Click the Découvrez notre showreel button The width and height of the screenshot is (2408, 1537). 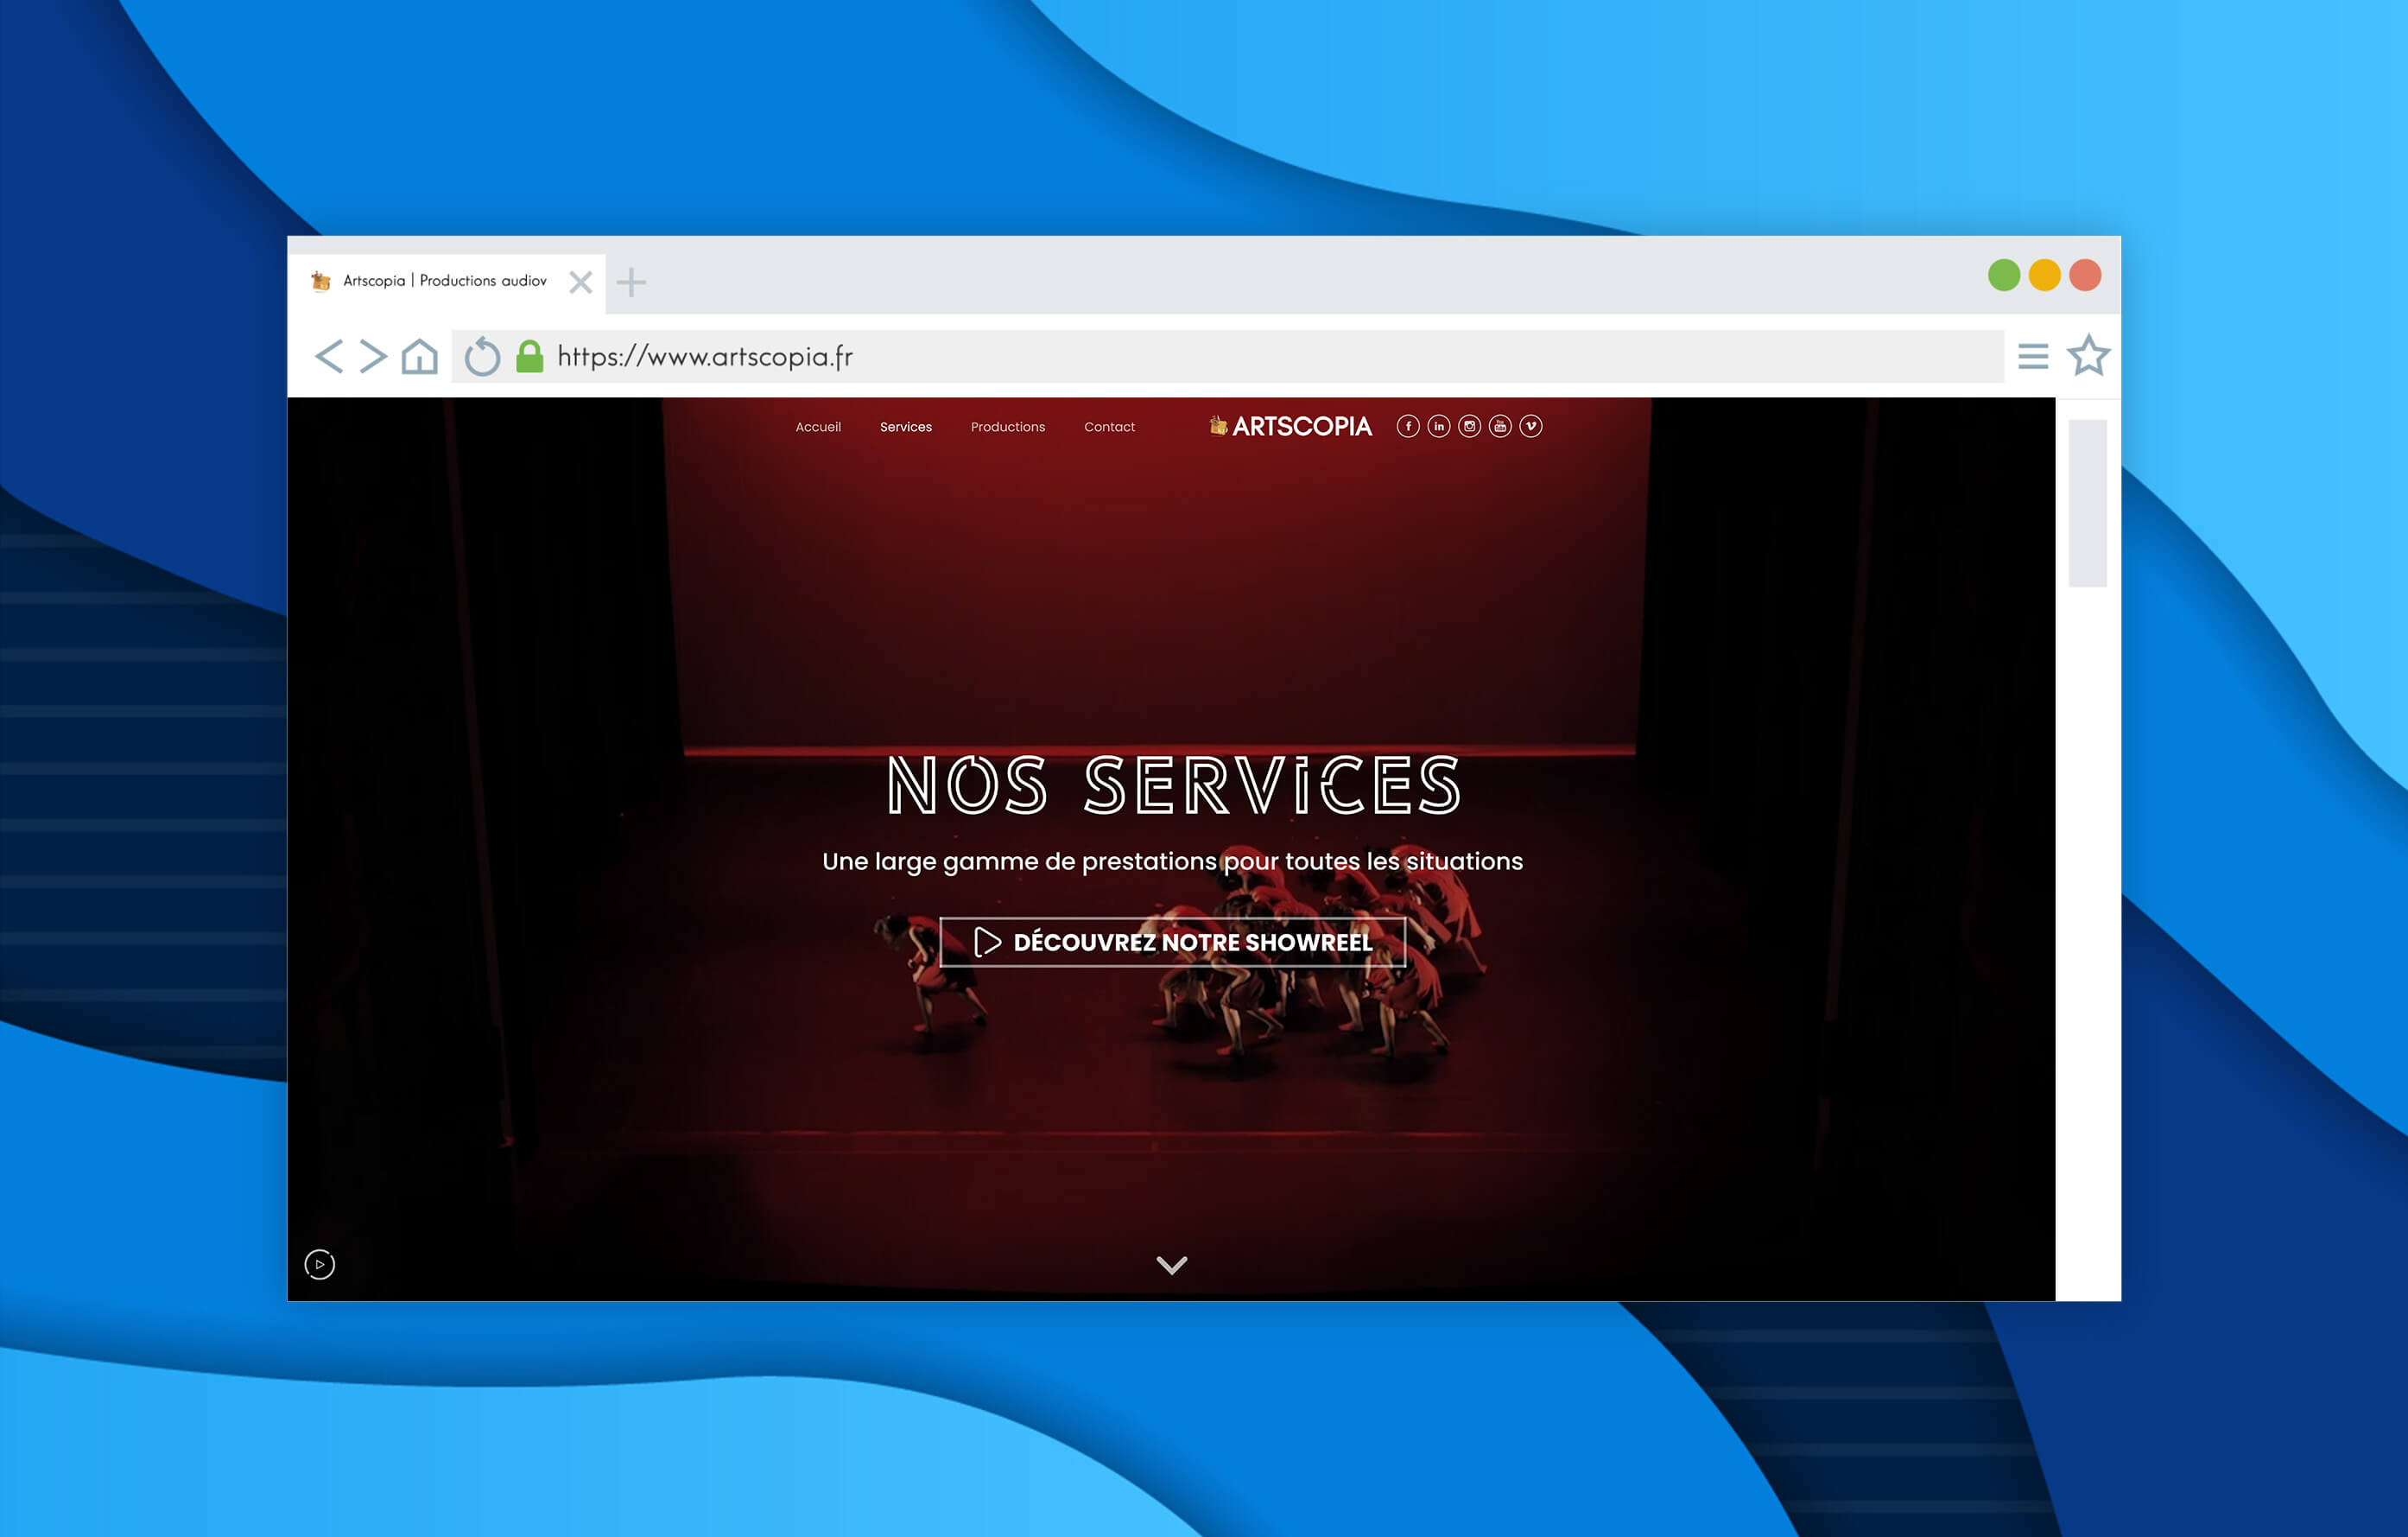(1172, 942)
